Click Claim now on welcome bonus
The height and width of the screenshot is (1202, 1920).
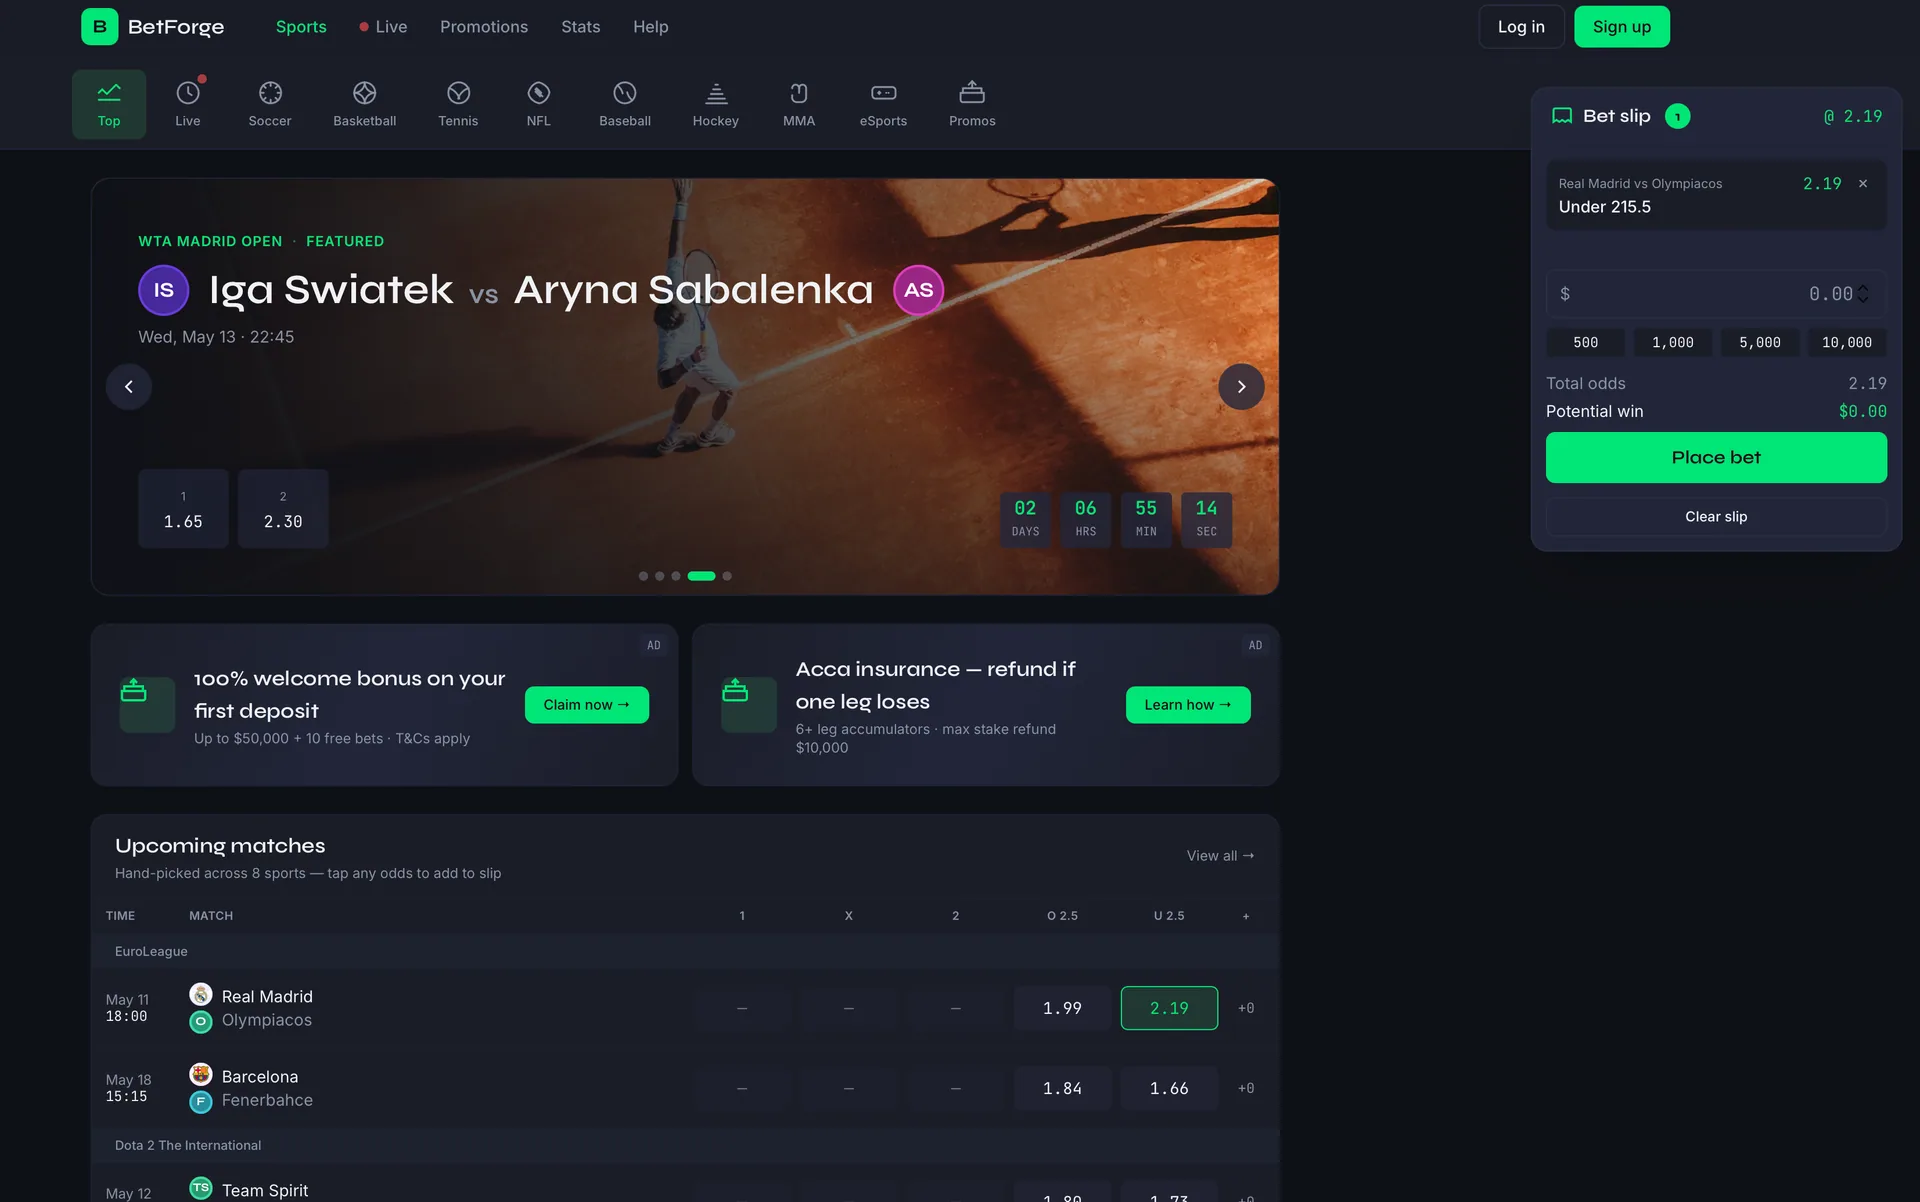[586, 705]
